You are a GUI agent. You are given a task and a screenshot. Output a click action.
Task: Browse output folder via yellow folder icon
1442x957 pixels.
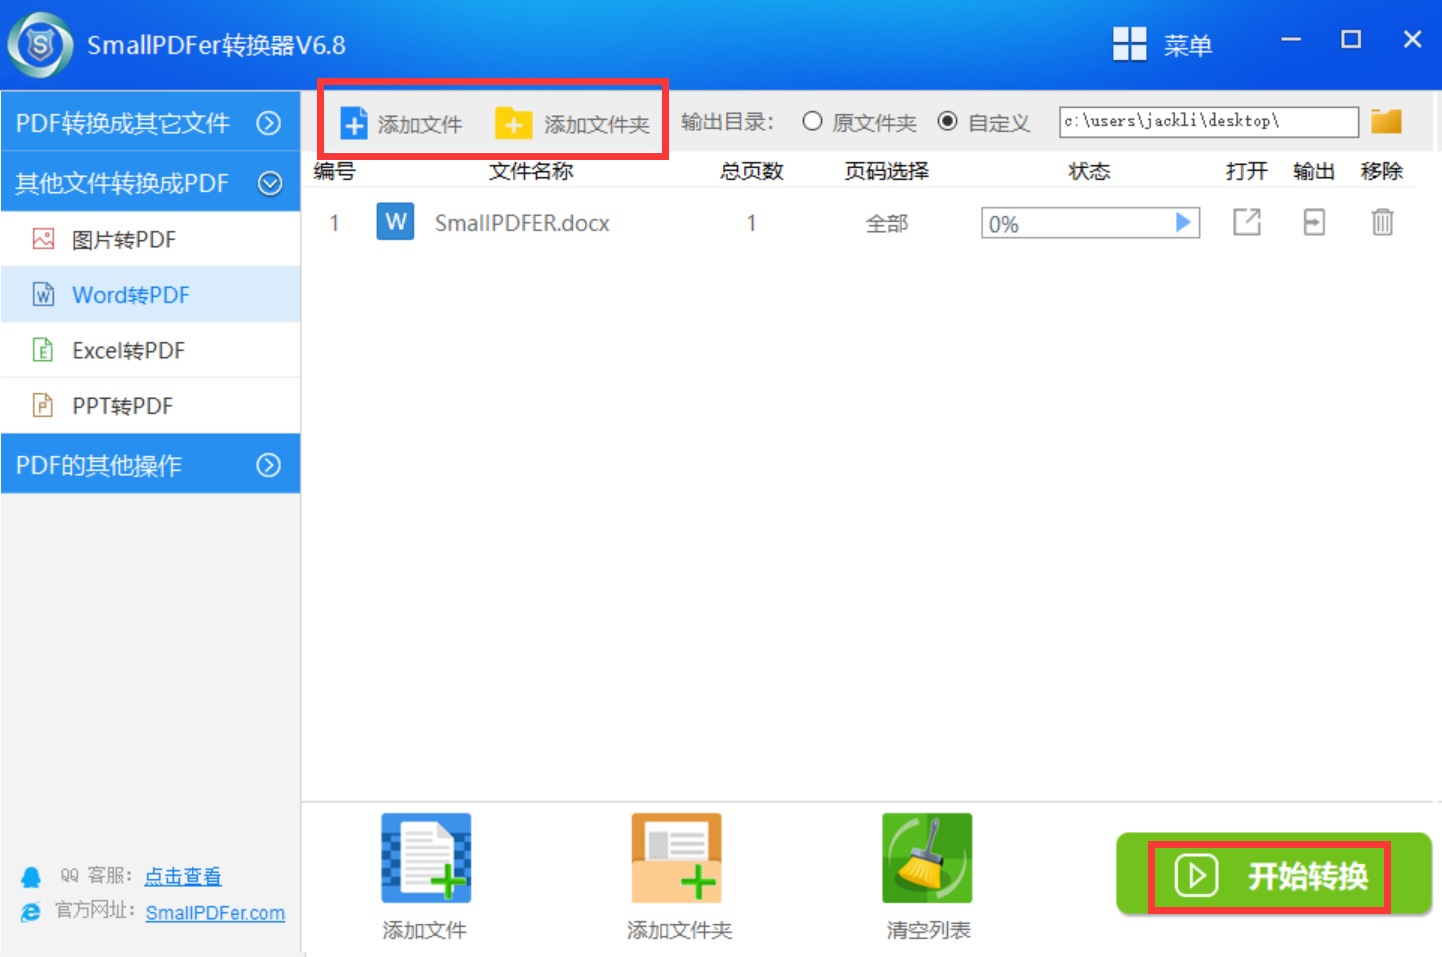1386,121
